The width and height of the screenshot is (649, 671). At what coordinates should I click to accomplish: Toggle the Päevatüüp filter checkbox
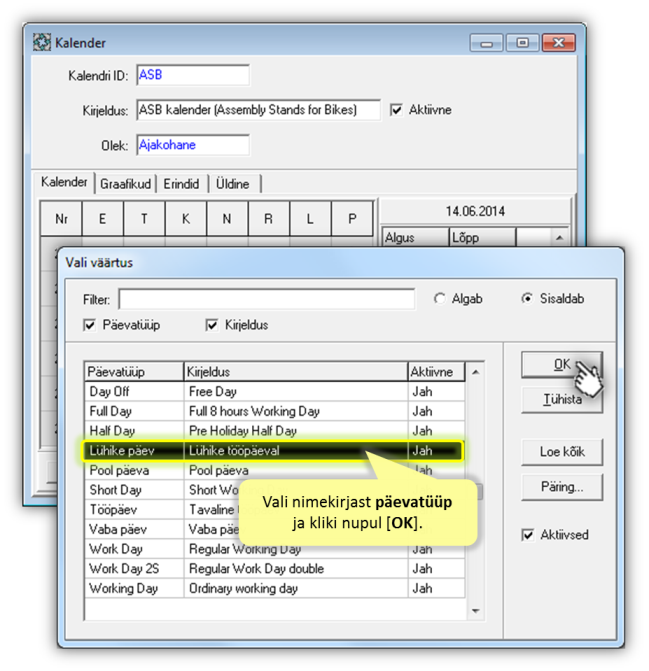click(x=89, y=325)
